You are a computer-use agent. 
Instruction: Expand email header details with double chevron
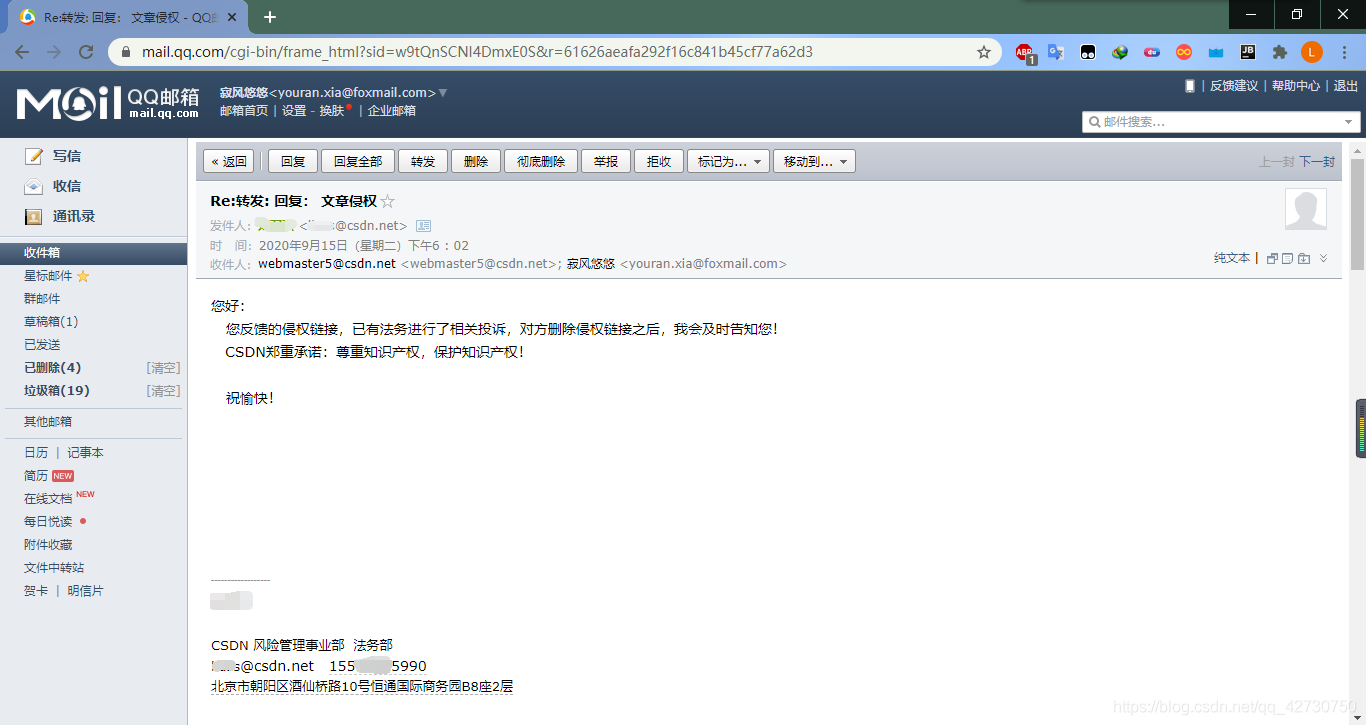pos(1324,258)
